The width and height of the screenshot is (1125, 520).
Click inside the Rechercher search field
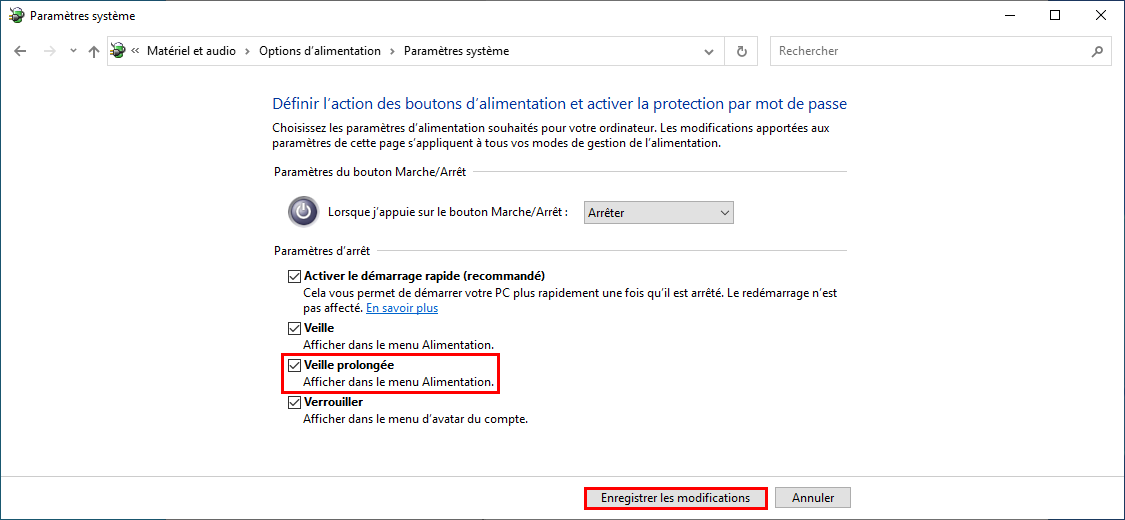tap(930, 52)
